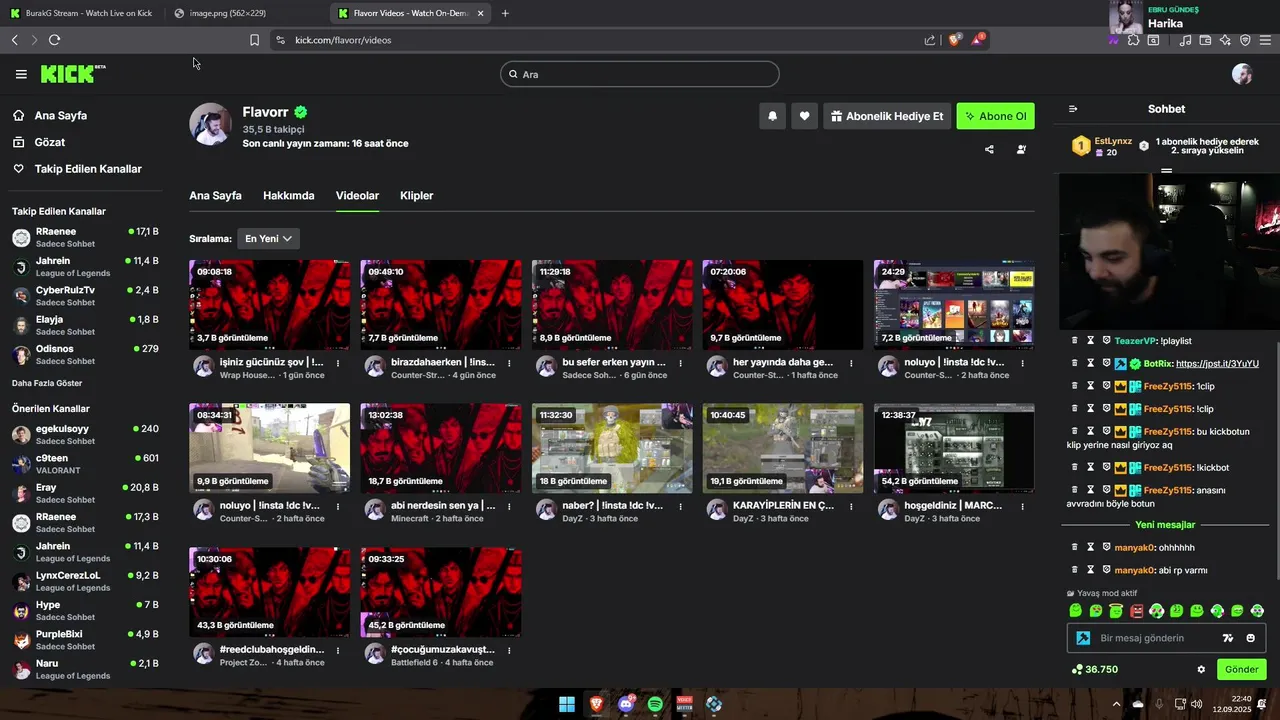The height and width of the screenshot is (720, 1280).
Task: Click the chat identity badge icon
Action: 1083,638
